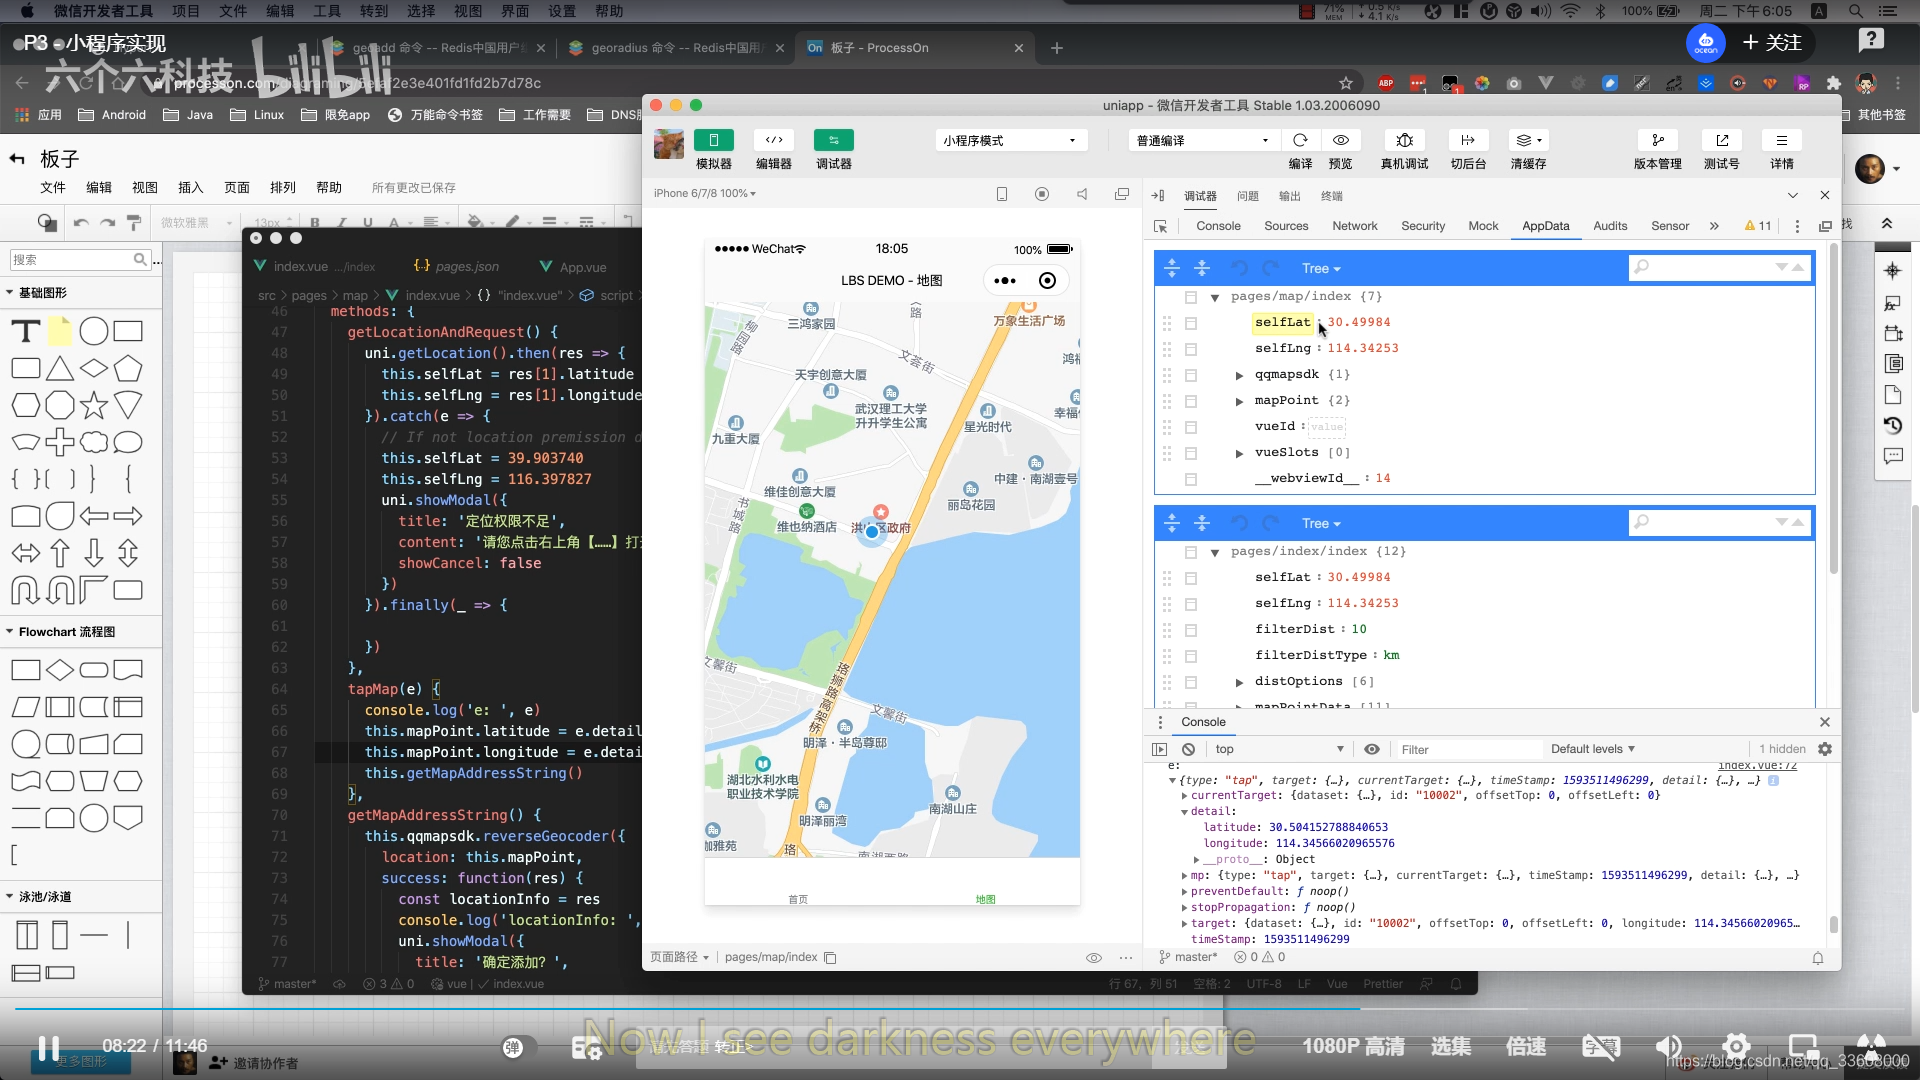Click the 模拟器 simulator toggle icon

713,140
